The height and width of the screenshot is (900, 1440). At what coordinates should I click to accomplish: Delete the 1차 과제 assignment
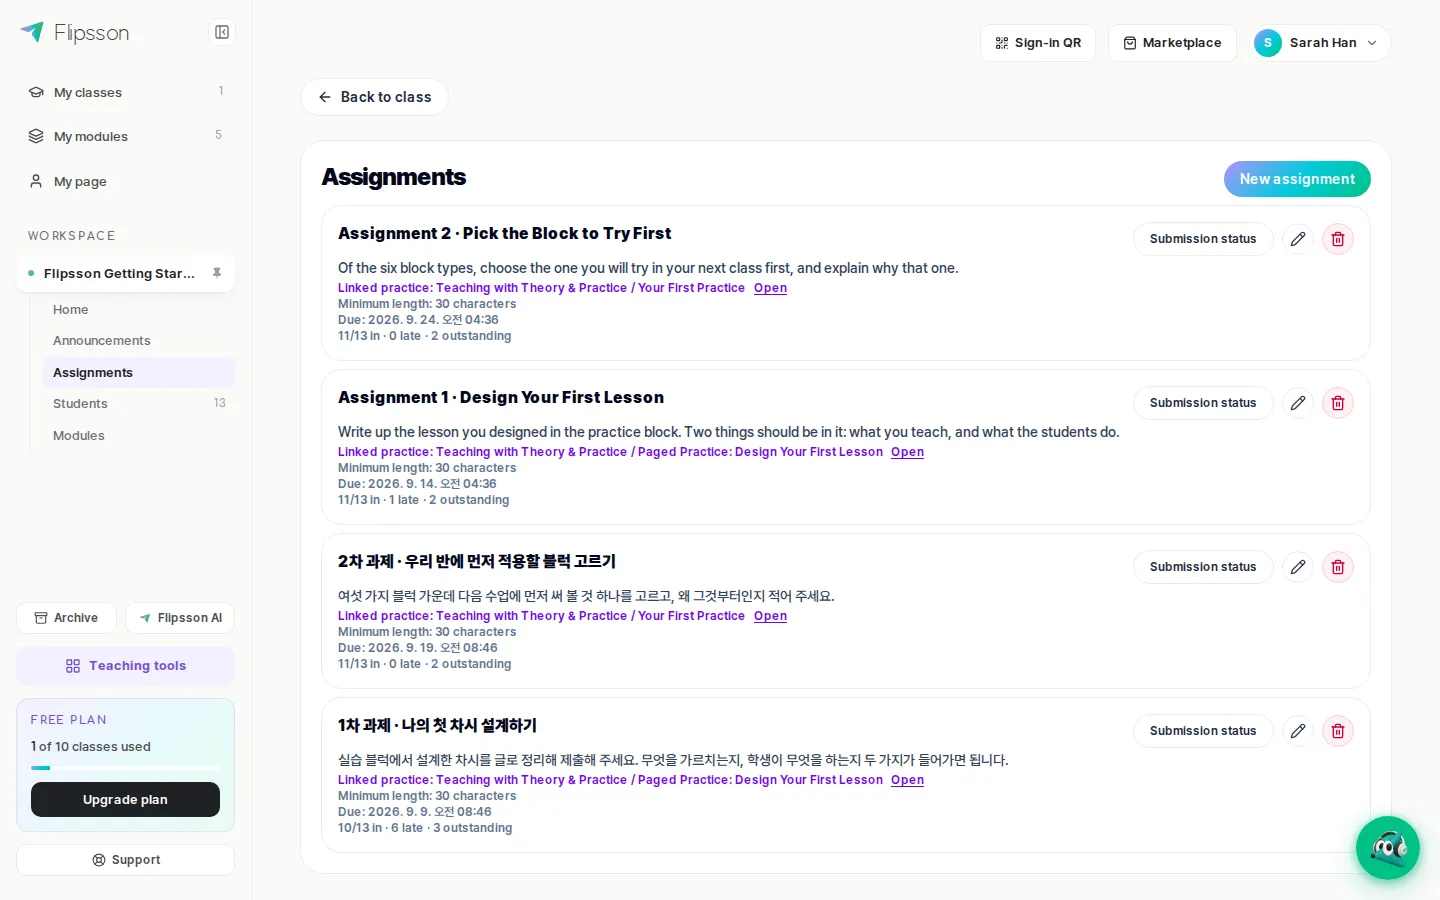point(1338,731)
